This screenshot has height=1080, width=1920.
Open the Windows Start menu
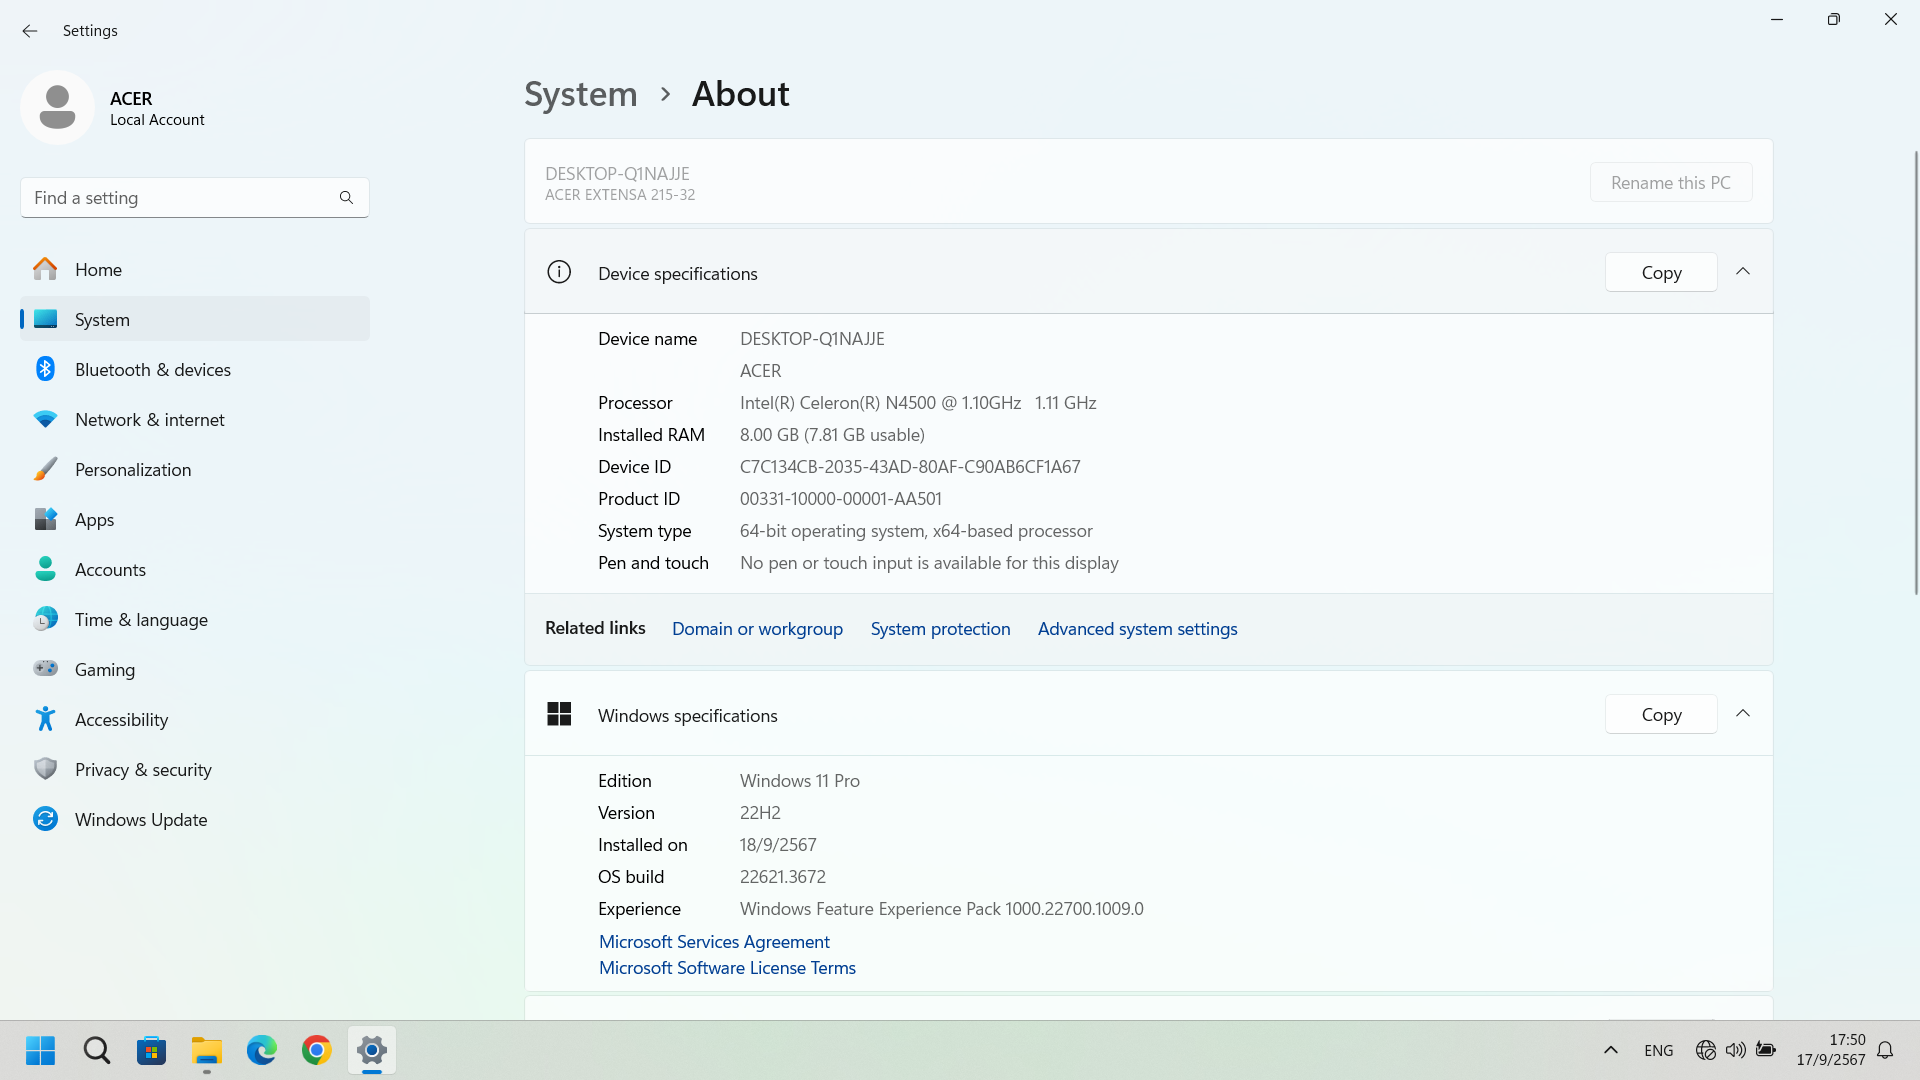(41, 1050)
